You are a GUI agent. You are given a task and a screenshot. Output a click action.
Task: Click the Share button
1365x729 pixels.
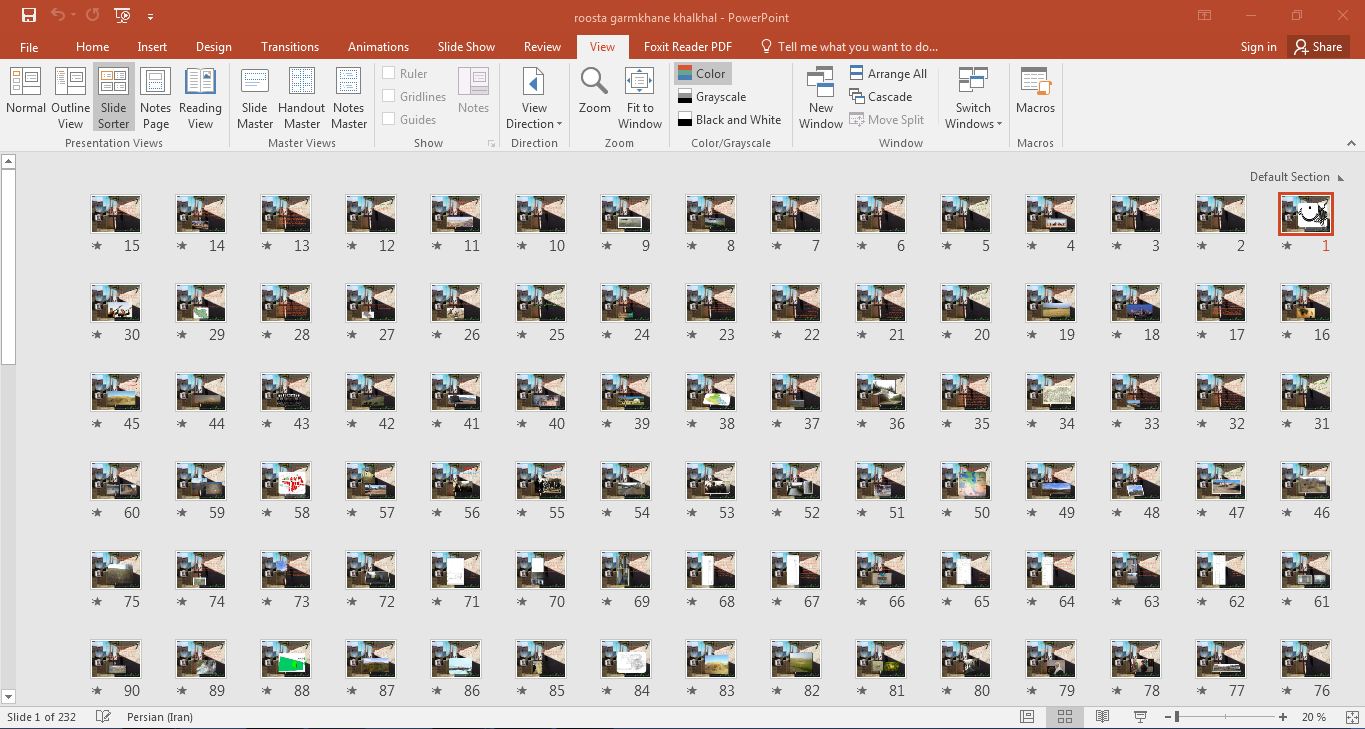1318,47
